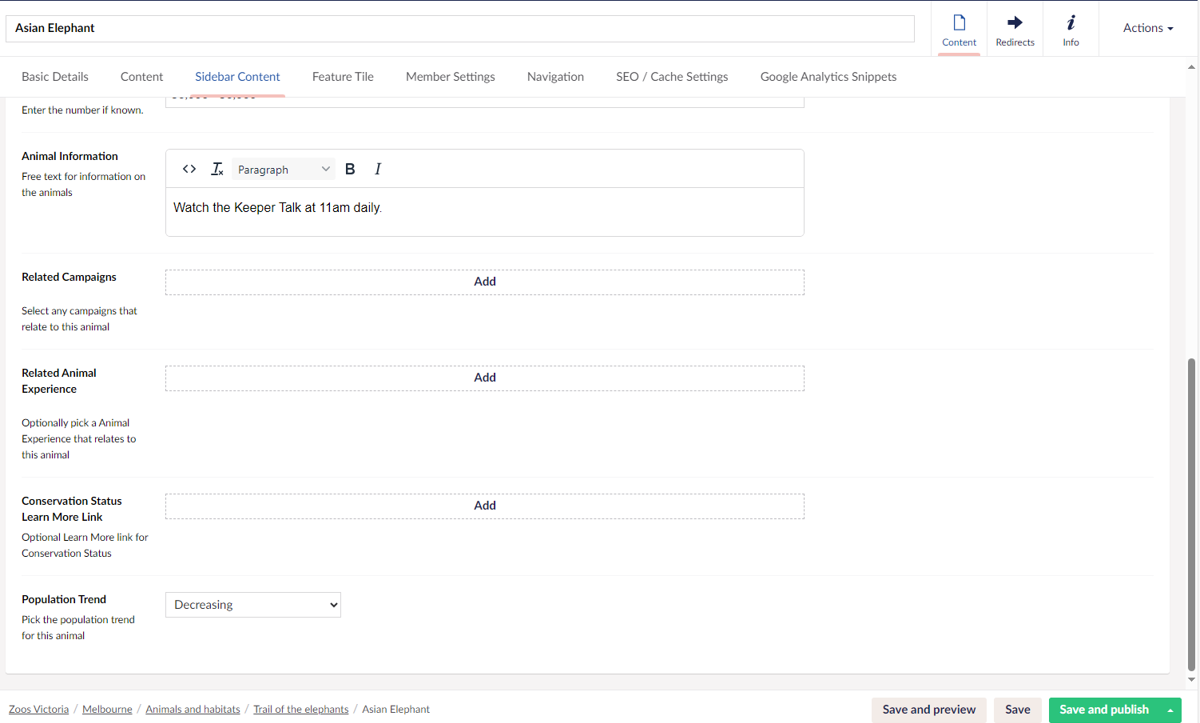Open the Actions dropdown menu
Screen dimensions: 1200x723
(x=1147, y=28)
